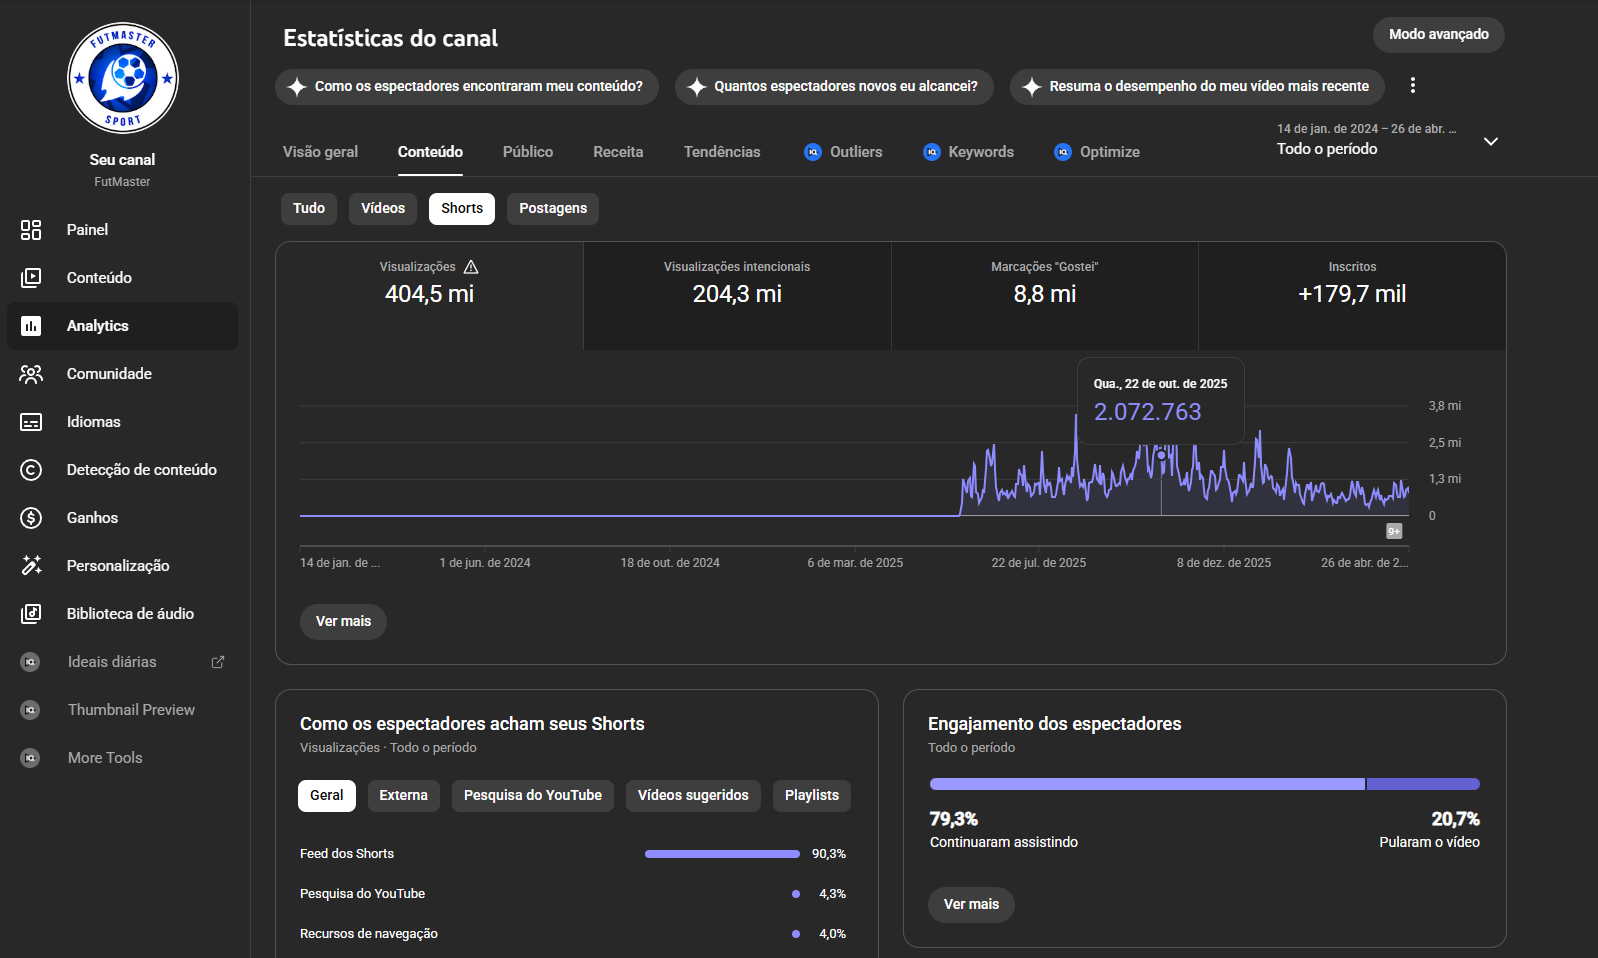Viewport: 1598px width, 958px height.
Task: Open Comunidade via its people icon
Action: click(31, 374)
